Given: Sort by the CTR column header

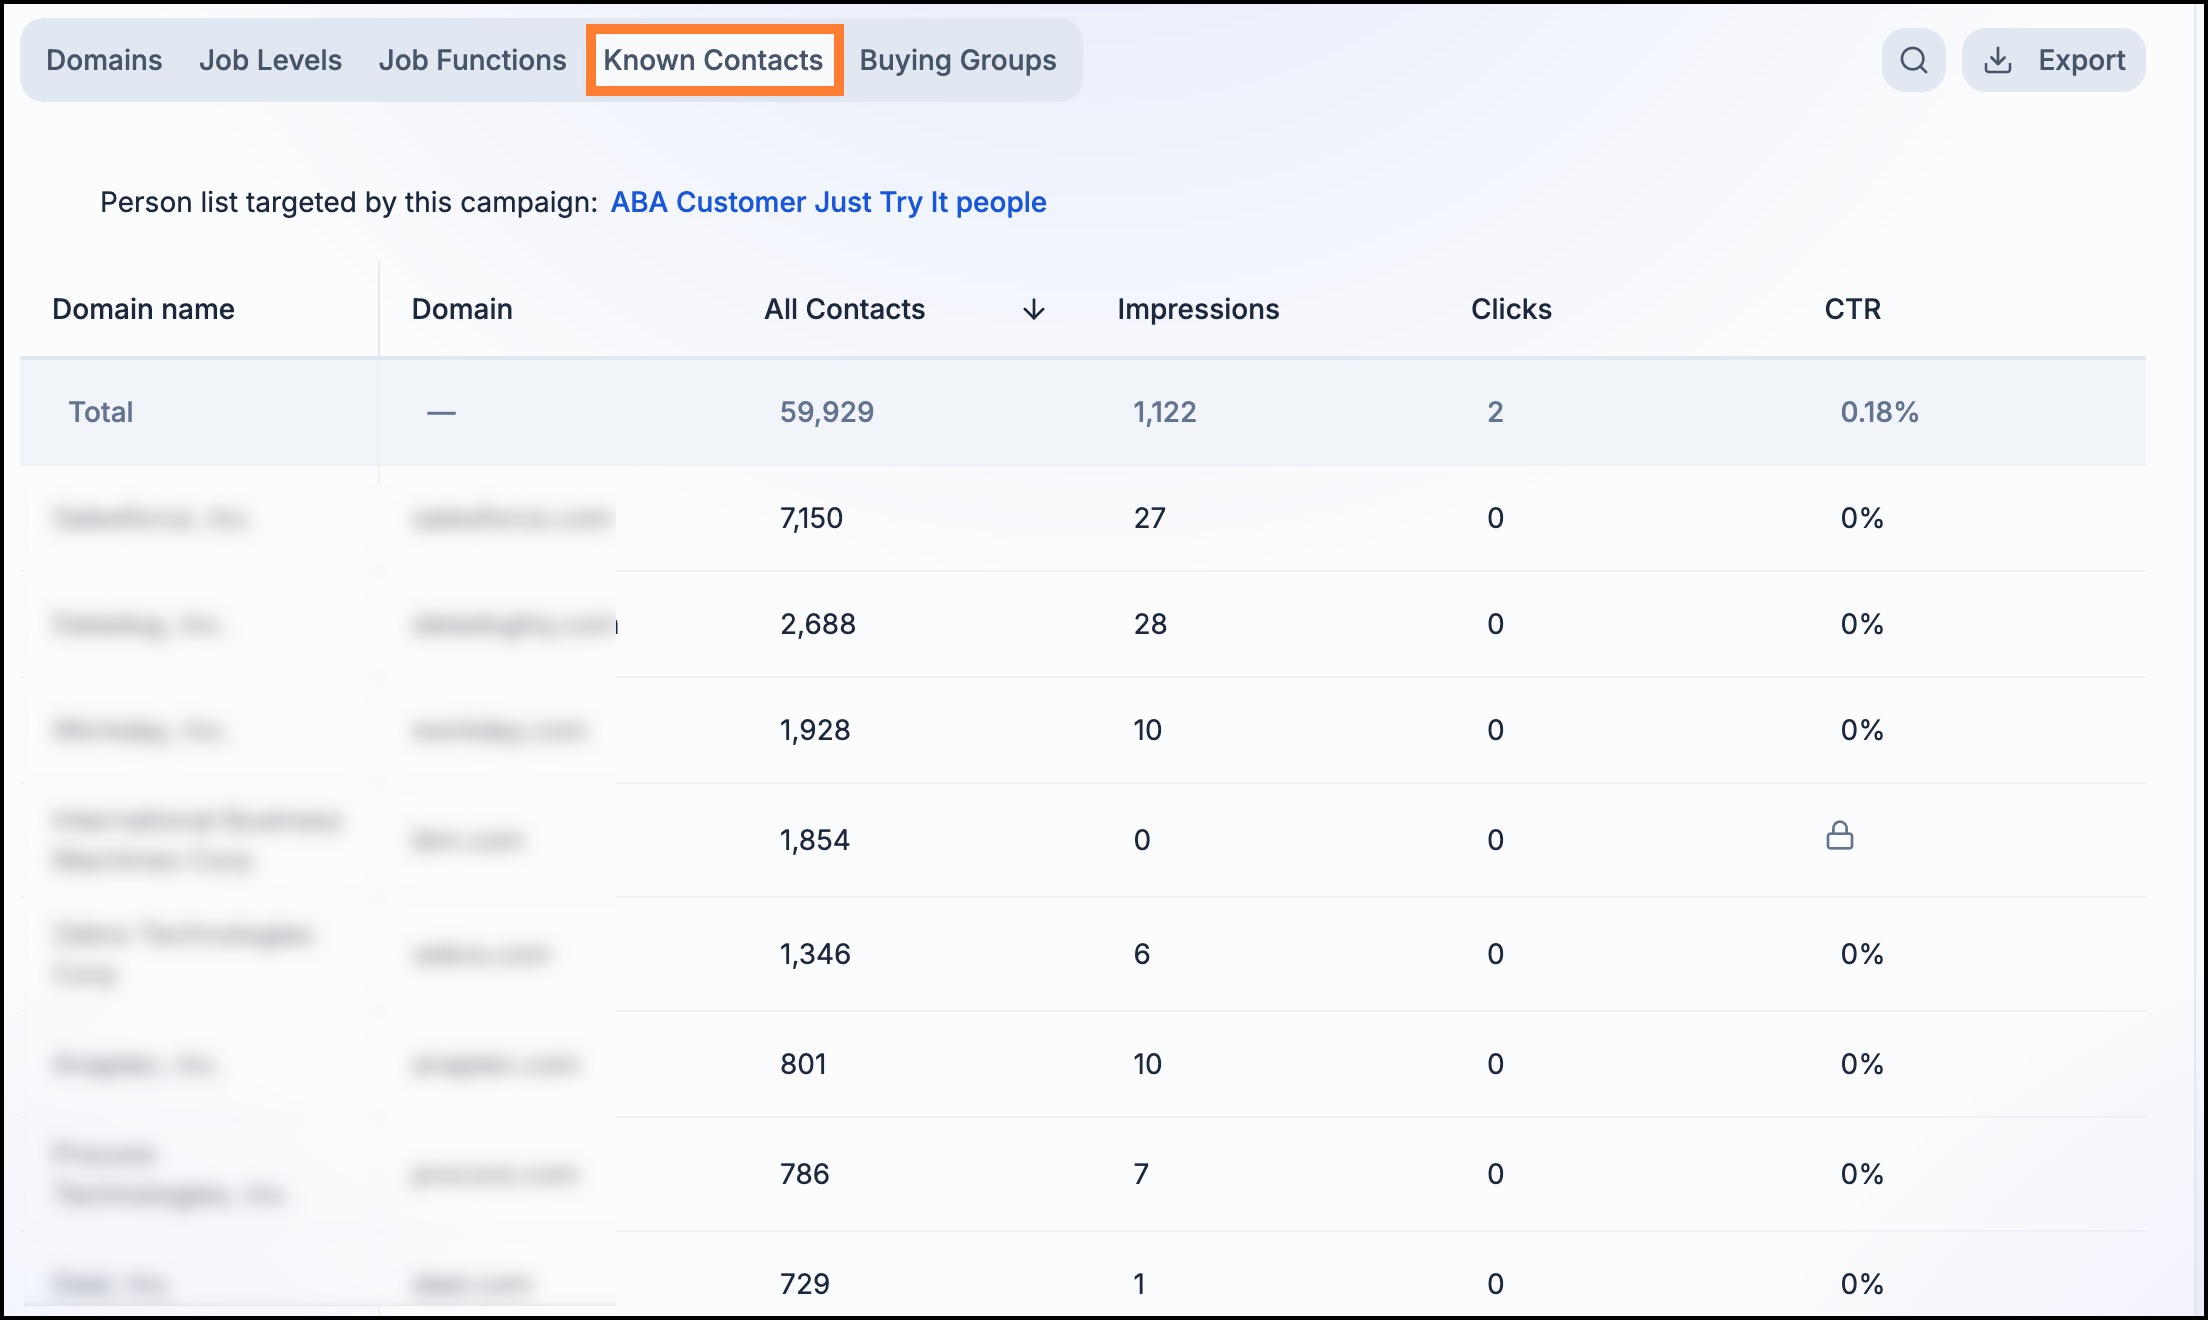Looking at the screenshot, I should pyautogui.click(x=1852, y=309).
